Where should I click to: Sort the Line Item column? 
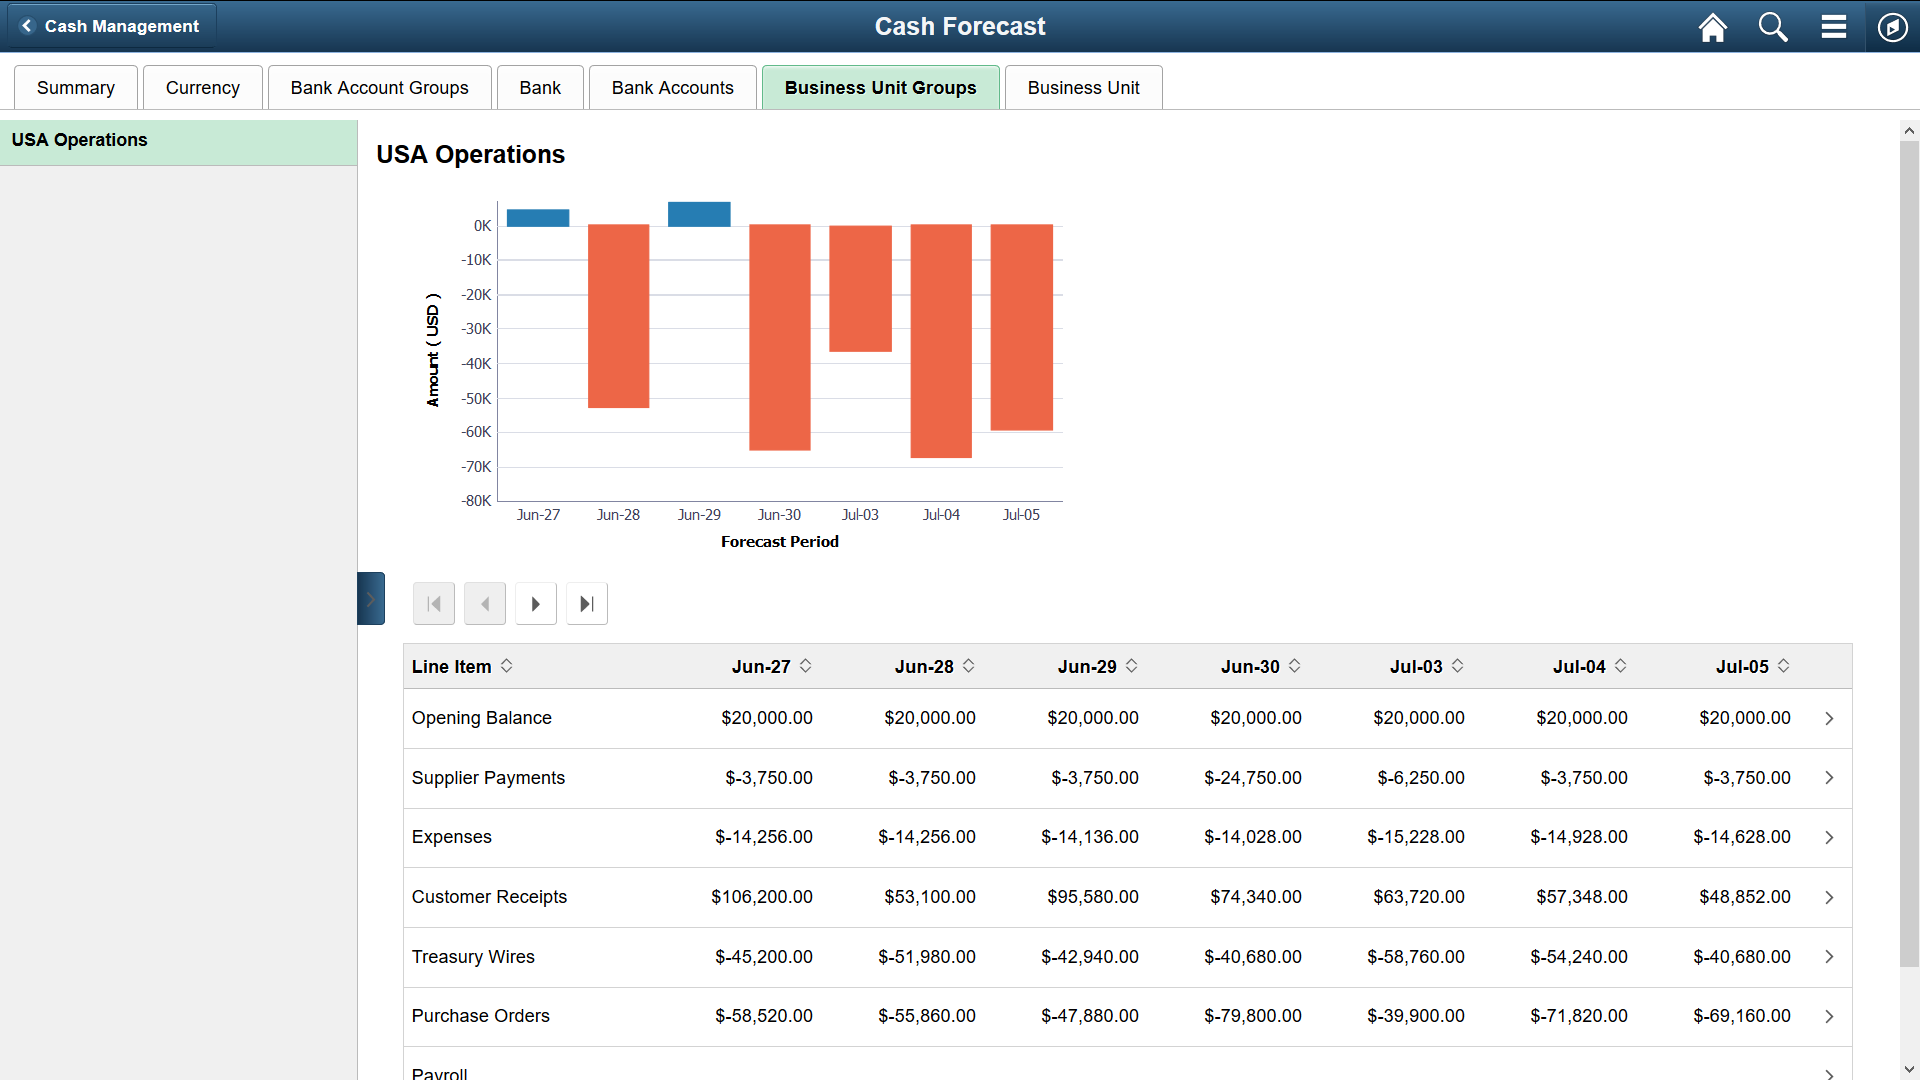507,666
